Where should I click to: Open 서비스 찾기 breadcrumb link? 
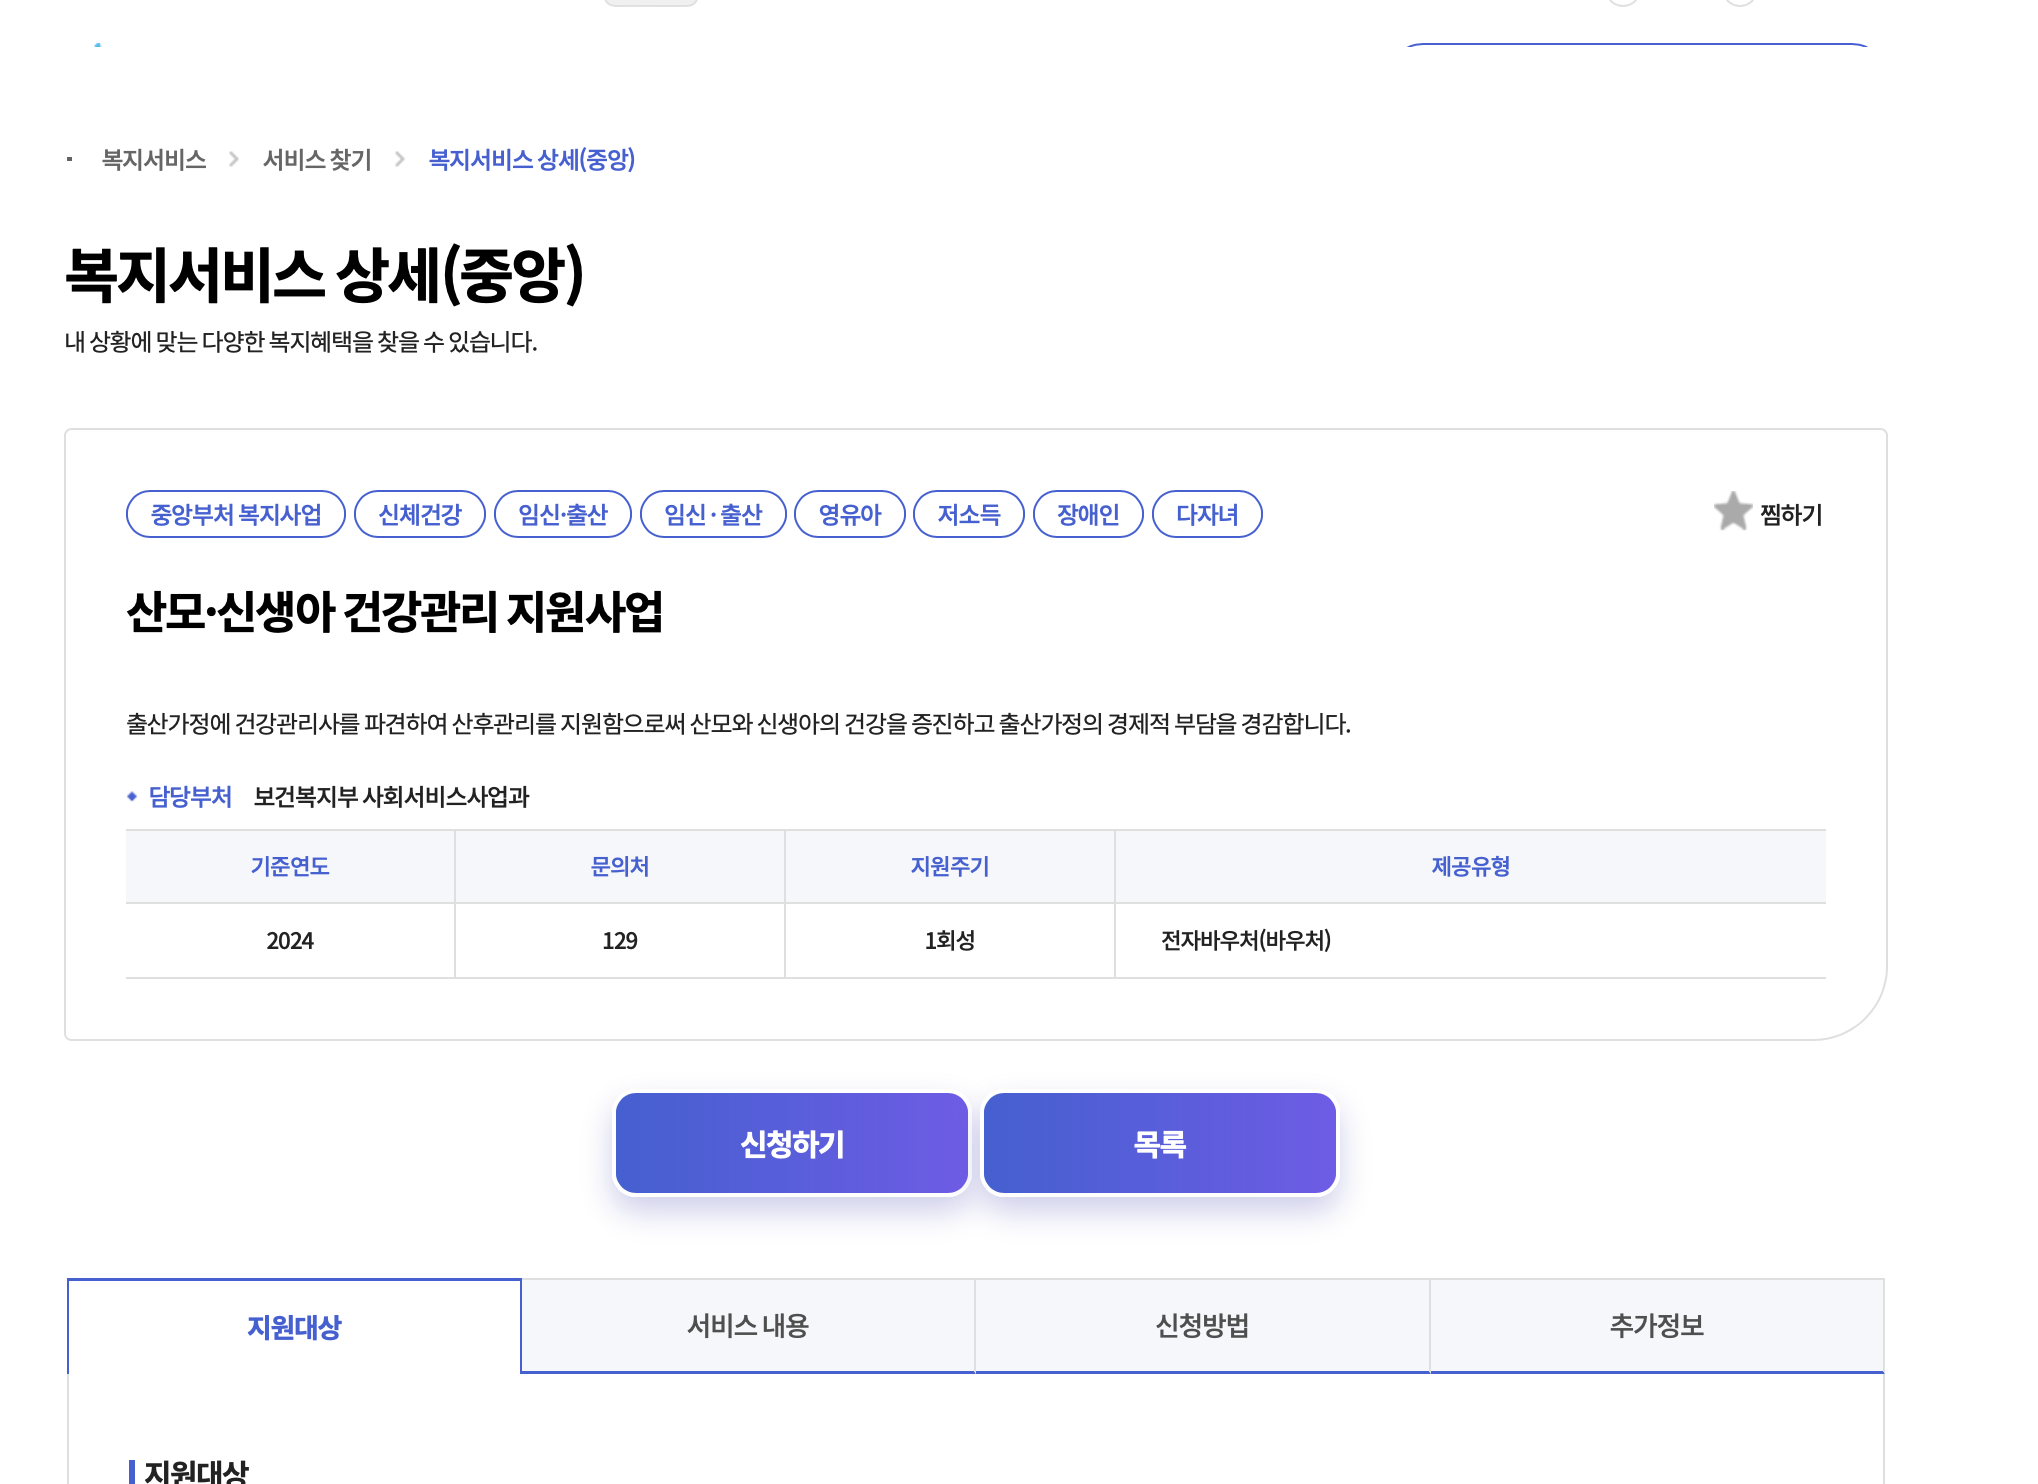click(x=317, y=160)
